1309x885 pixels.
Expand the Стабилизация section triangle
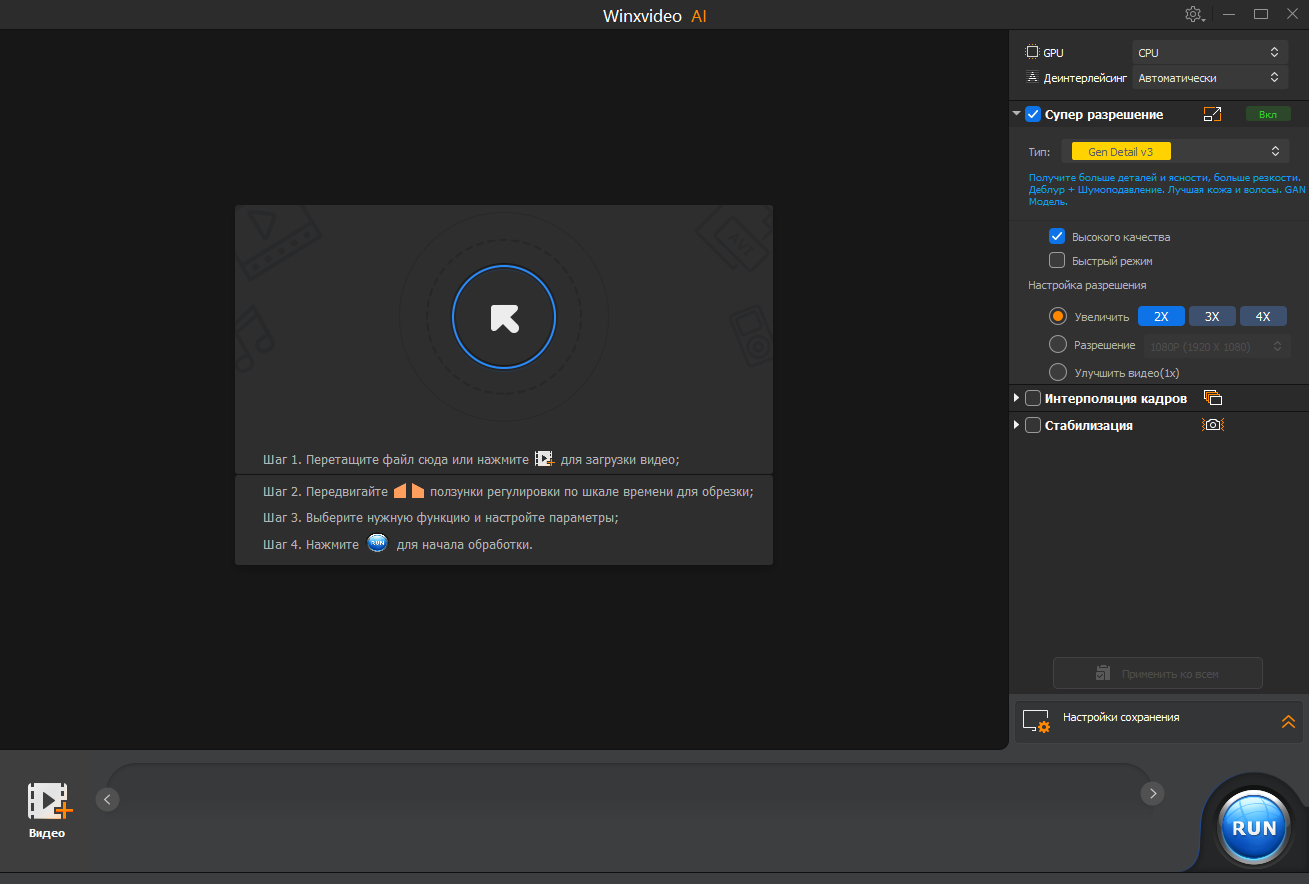[x=1017, y=425]
